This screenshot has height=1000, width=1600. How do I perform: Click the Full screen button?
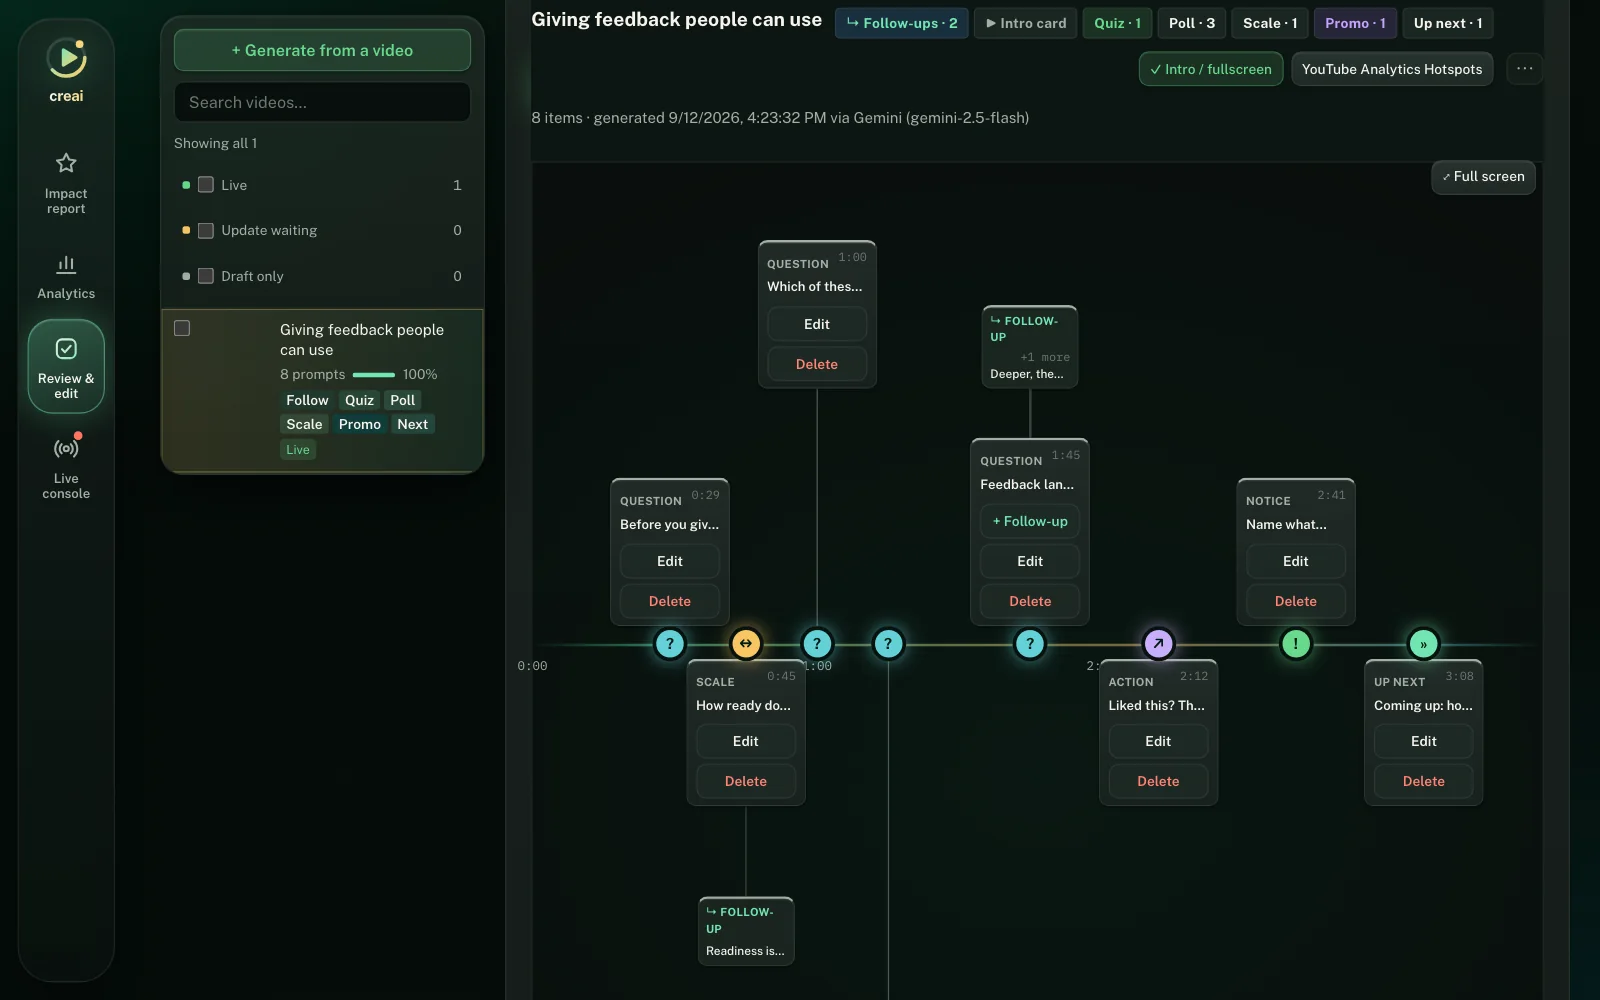coord(1483,177)
